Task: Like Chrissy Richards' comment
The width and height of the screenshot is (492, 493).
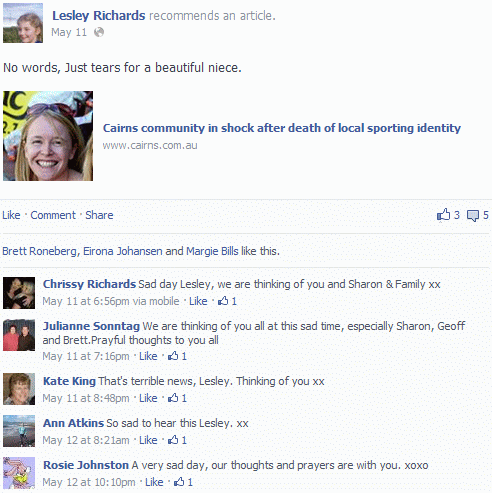Action: (x=198, y=301)
